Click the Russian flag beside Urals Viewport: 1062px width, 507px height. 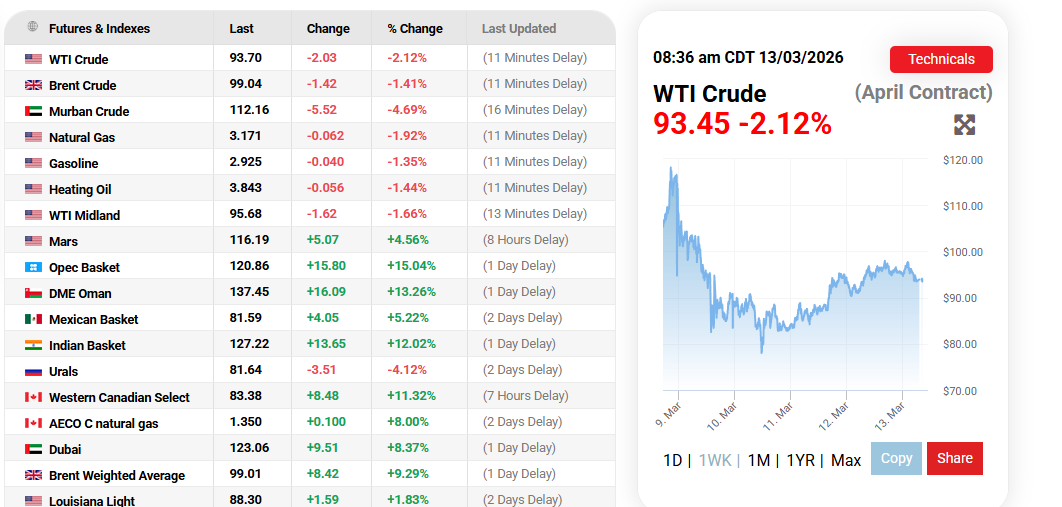pos(34,371)
